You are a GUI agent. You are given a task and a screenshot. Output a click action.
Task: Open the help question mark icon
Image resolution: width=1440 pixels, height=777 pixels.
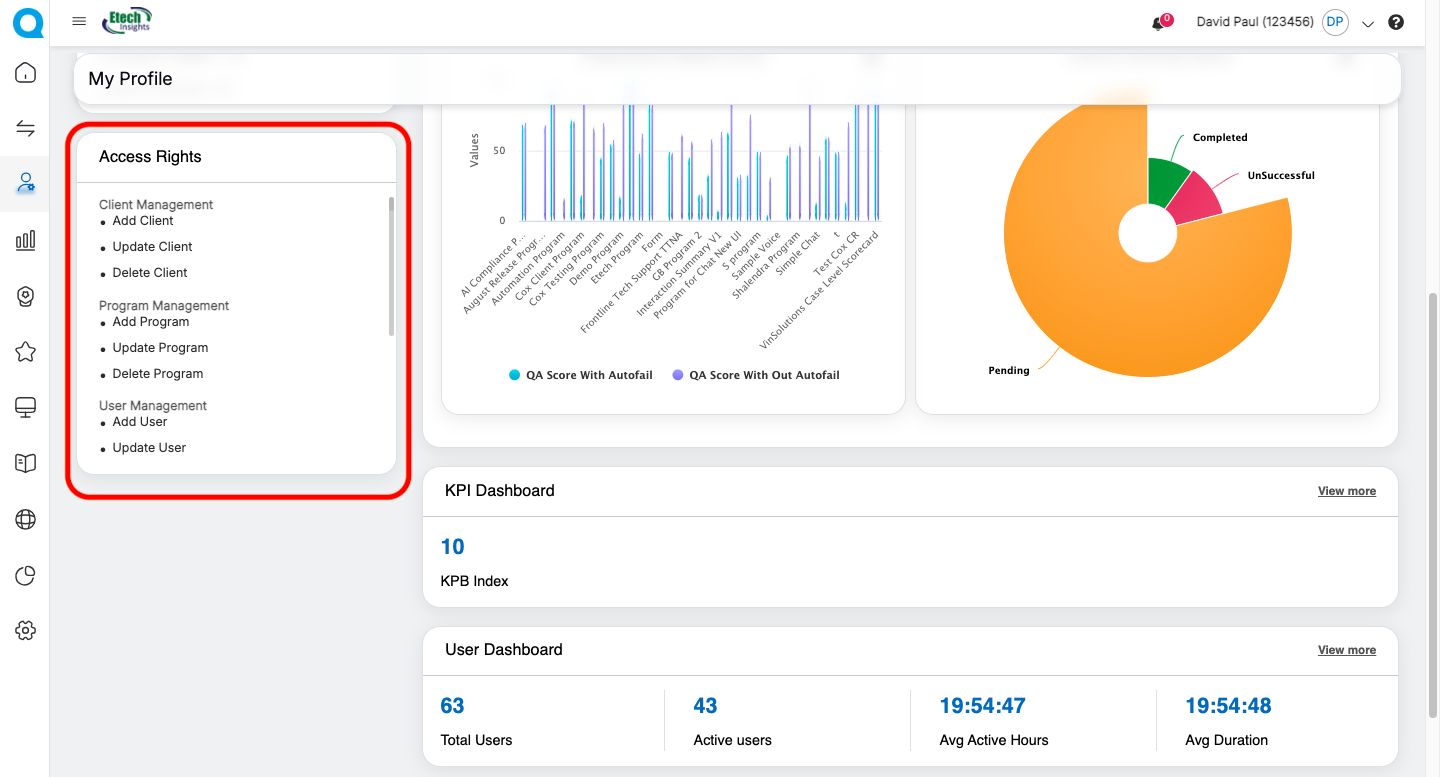1396,22
